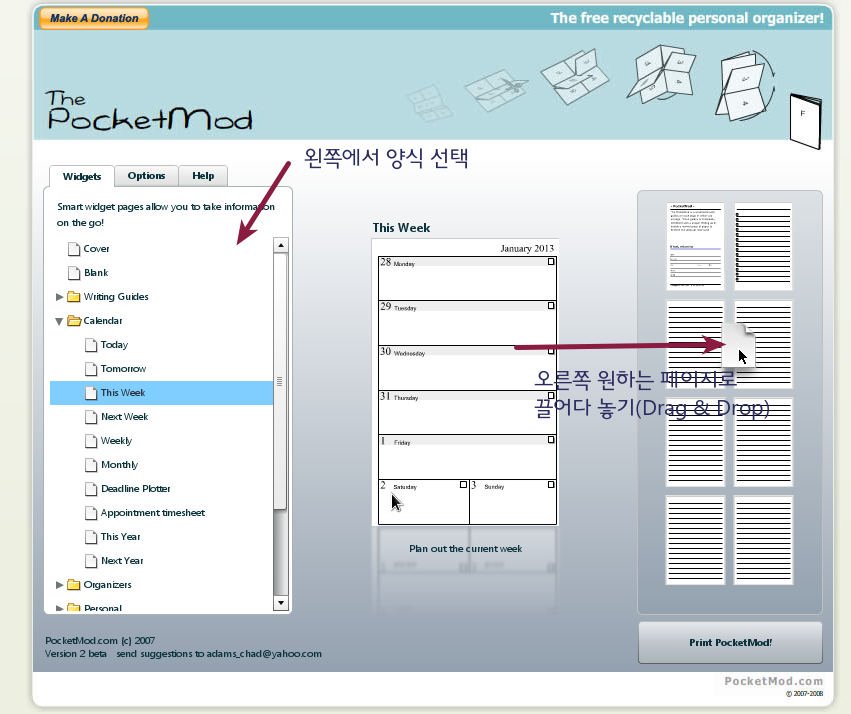Tick the checkbox for 1 Friday

551,440
